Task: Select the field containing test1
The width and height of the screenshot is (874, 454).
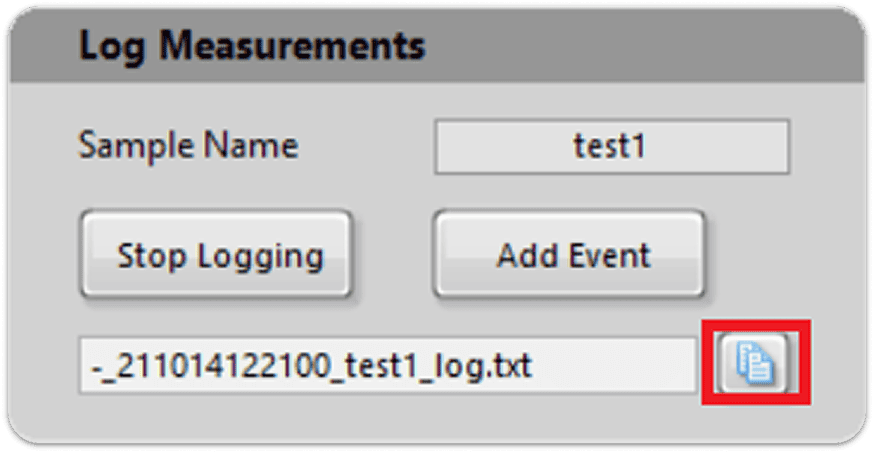Action: tap(611, 147)
